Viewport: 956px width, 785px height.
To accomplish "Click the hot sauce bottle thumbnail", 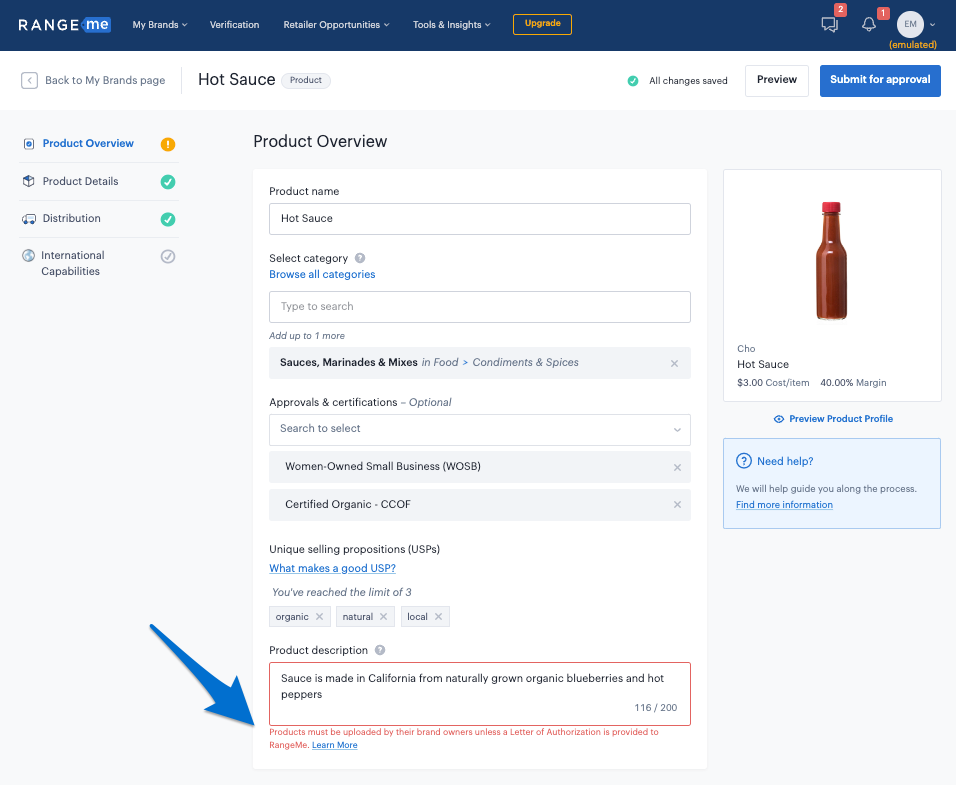I will coord(832,260).
